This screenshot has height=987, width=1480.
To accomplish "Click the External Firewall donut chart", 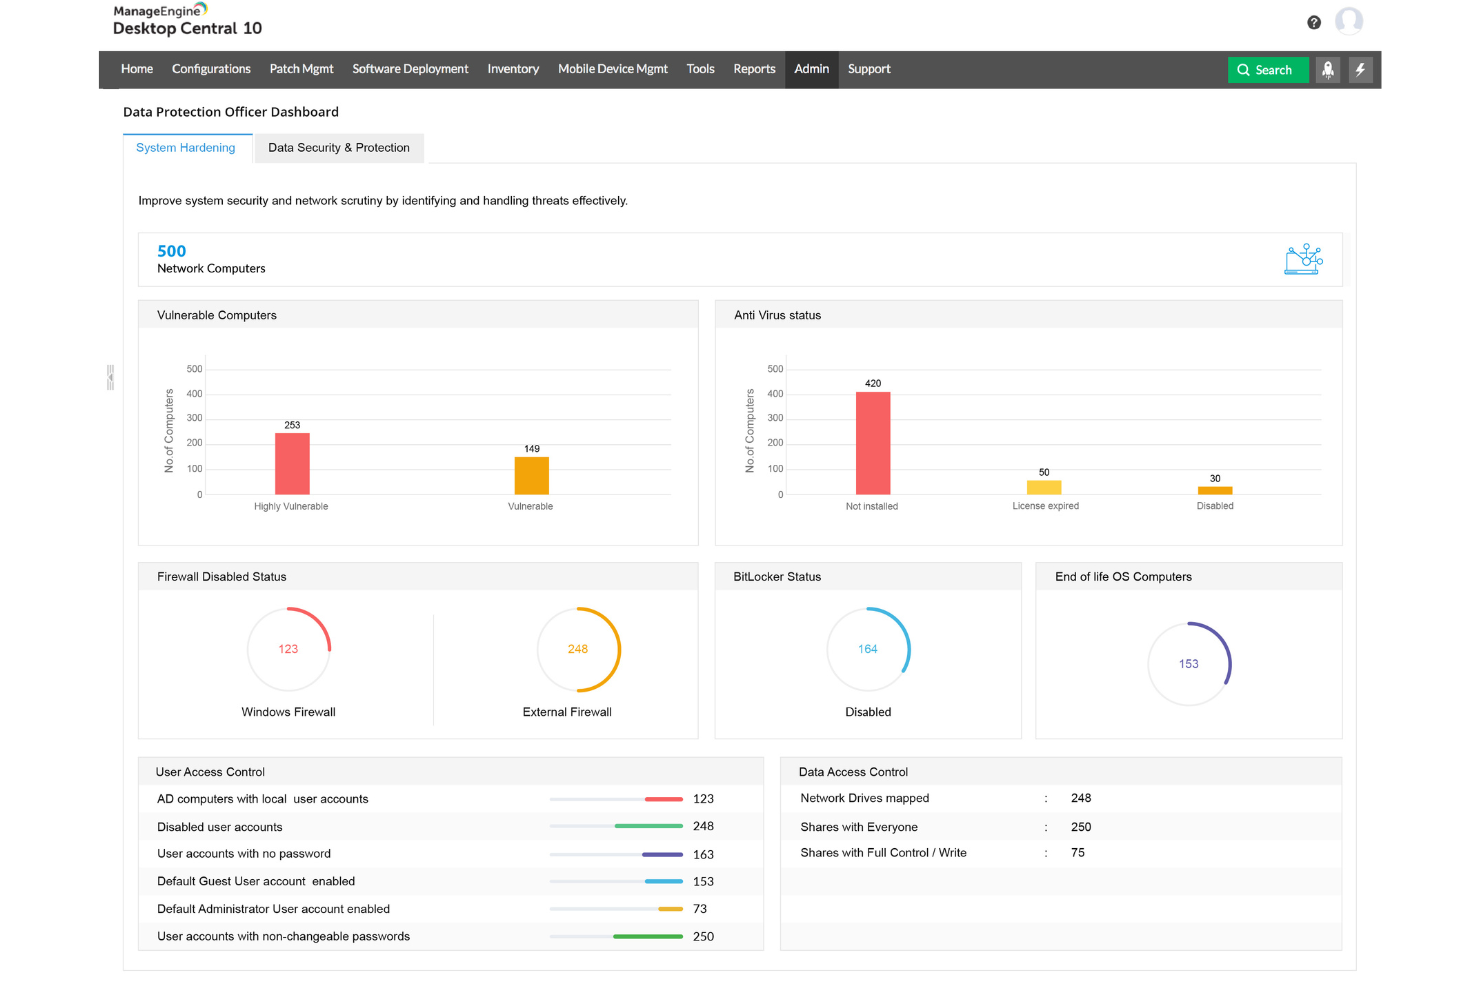I will click(x=578, y=649).
